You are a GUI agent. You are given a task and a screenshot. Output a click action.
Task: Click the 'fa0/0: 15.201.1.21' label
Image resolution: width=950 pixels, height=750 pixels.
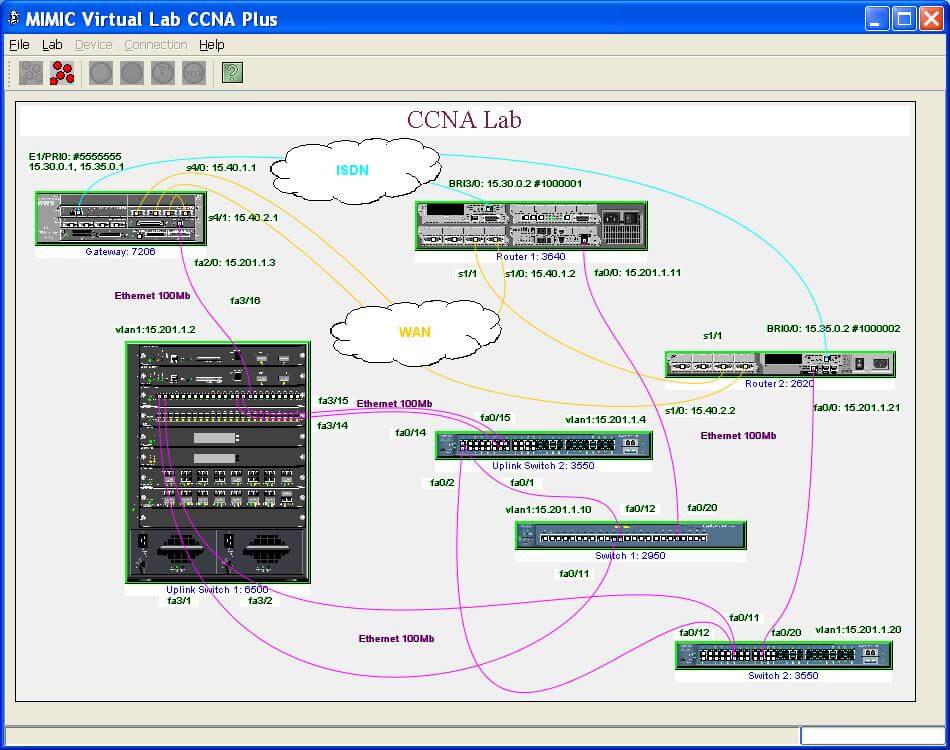pyautogui.click(x=856, y=407)
